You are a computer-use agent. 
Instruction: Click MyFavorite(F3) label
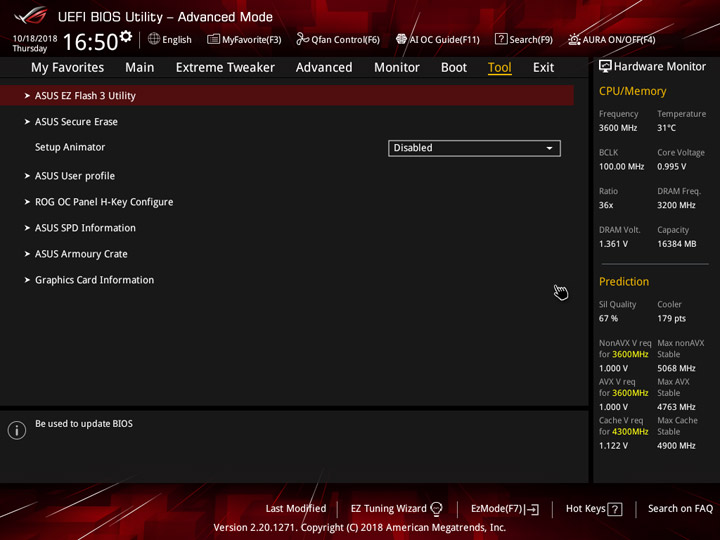(x=252, y=40)
